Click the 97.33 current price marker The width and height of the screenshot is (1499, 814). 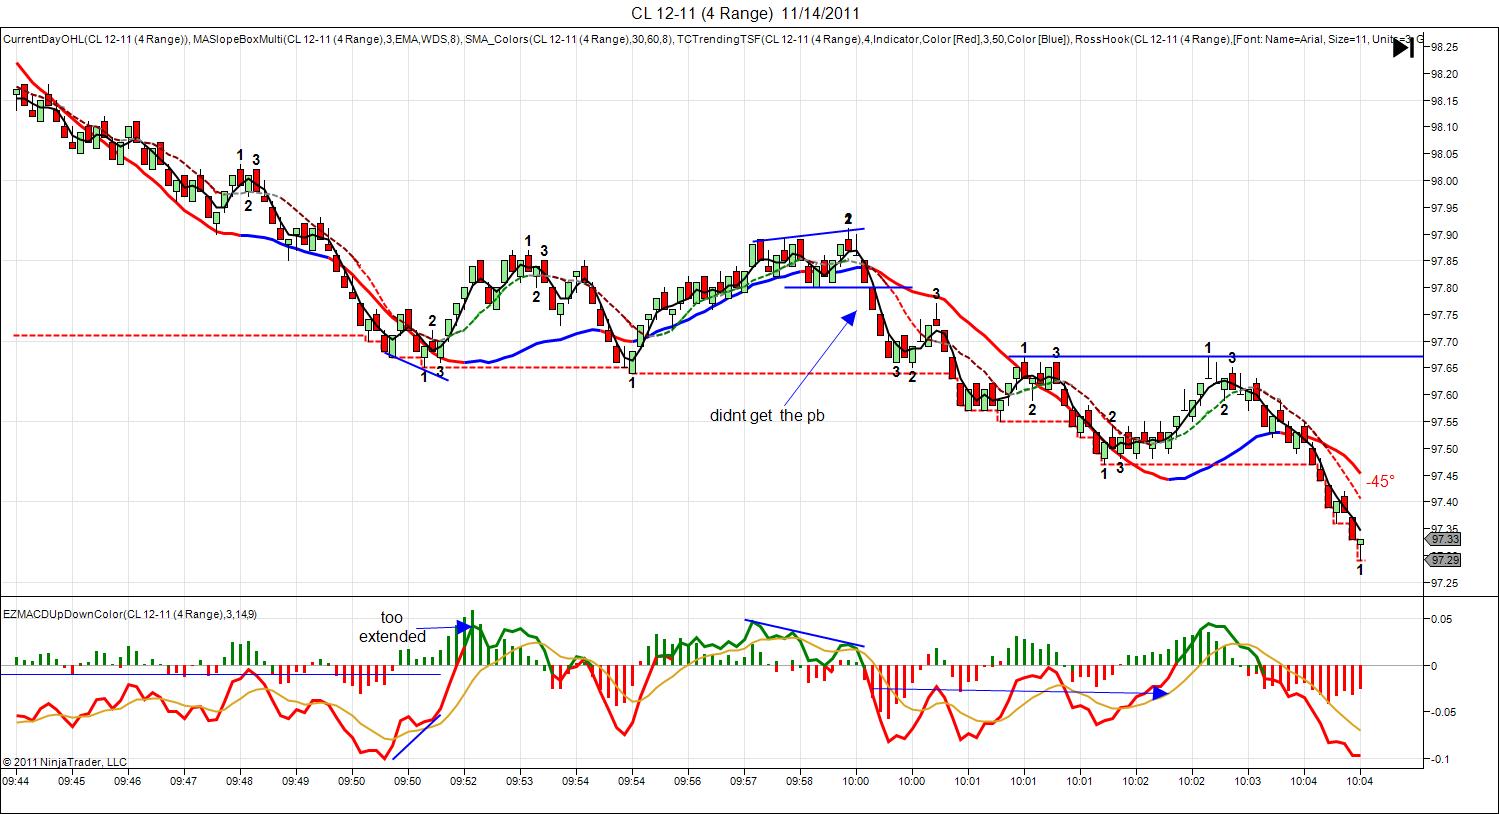(x=1446, y=539)
